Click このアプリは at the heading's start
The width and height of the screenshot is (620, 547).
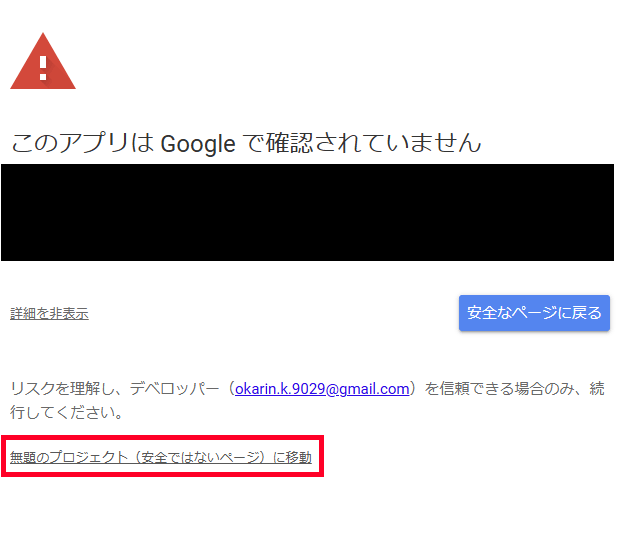(x=83, y=143)
